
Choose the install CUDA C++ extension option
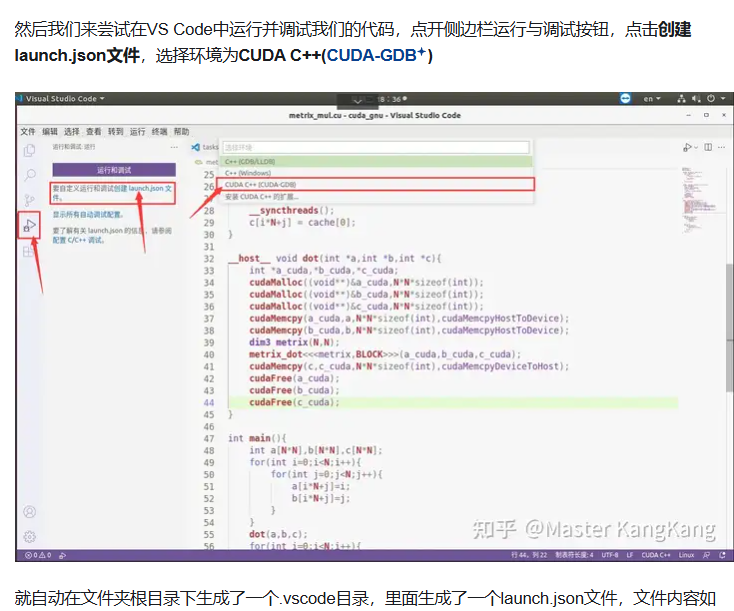pyautogui.click(x=376, y=197)
